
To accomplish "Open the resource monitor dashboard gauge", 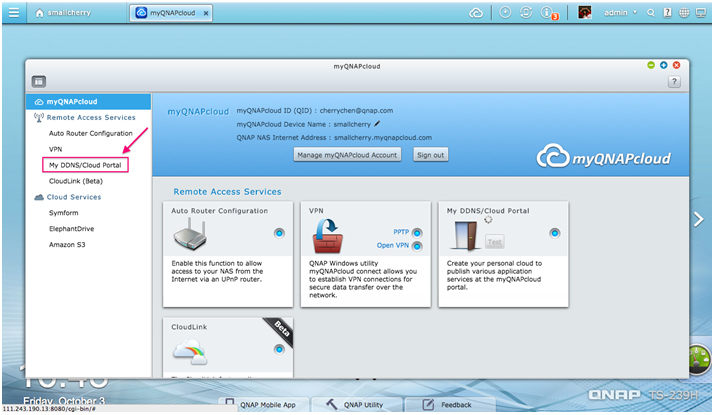I will [x=700, y=359].
